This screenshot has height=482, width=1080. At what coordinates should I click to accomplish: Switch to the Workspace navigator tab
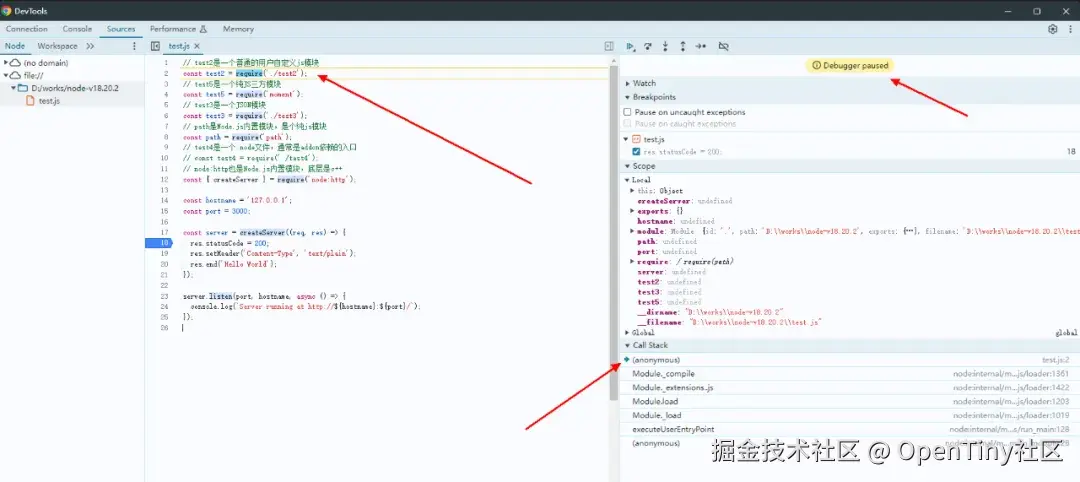click(x=57, y=46)
